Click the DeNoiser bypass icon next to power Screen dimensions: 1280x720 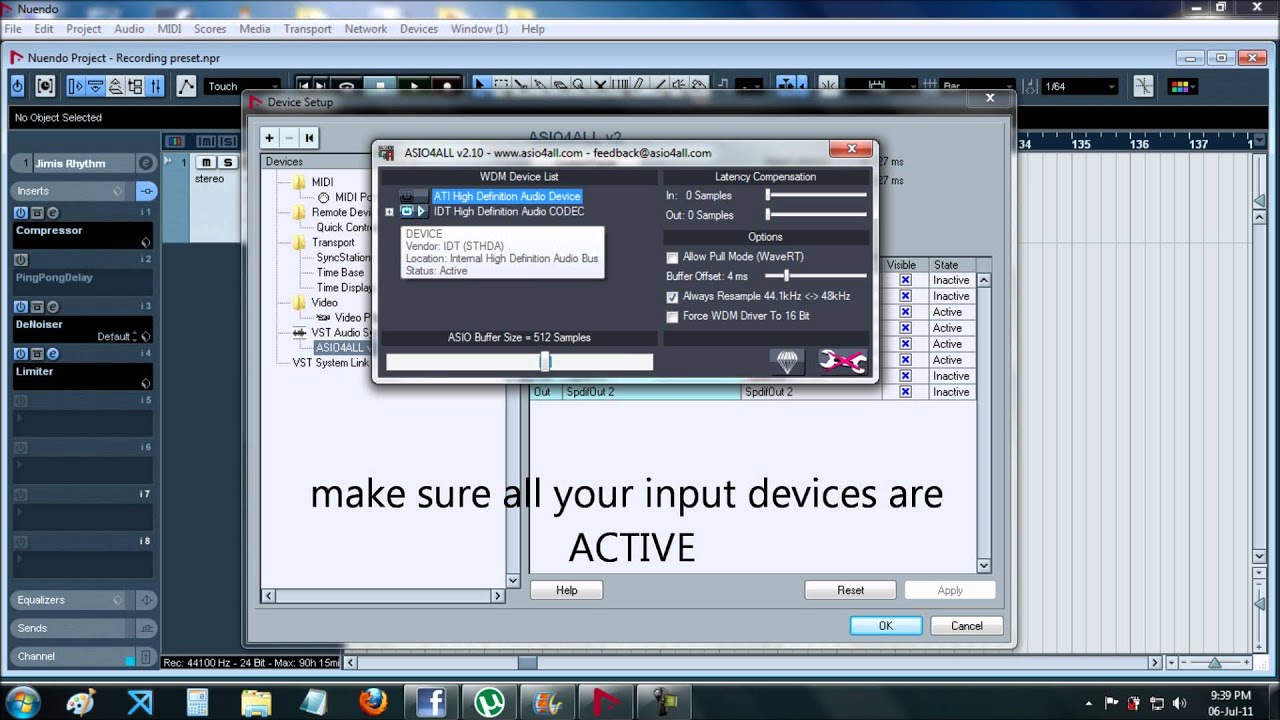[37, 307]
